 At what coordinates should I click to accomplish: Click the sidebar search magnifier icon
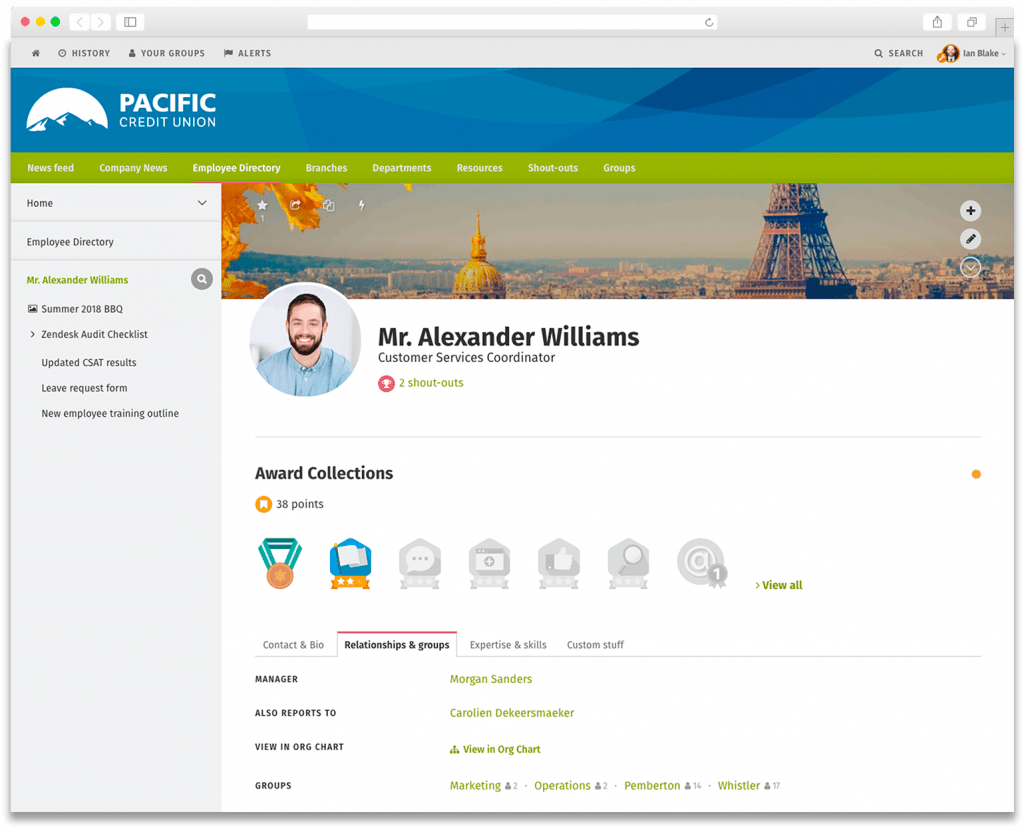tap(202, 280)
